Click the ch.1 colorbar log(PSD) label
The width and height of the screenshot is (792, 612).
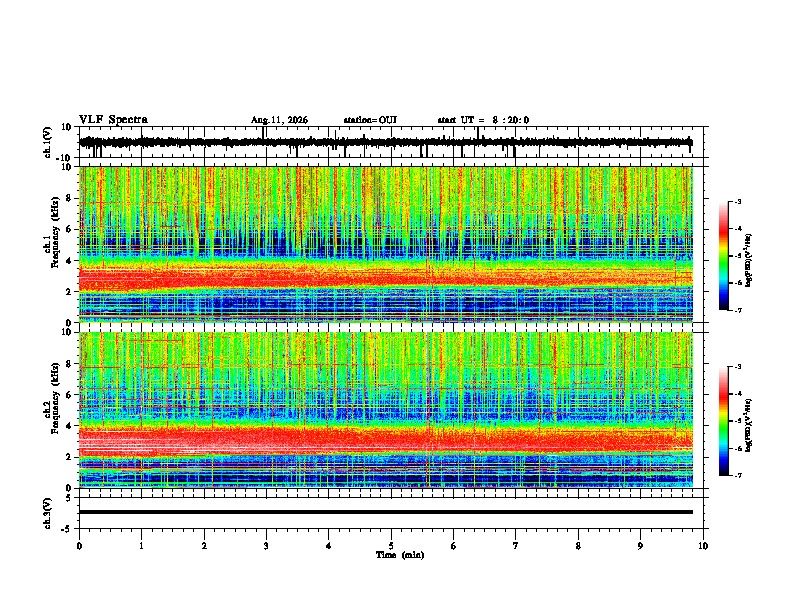(x=748, y=261)
